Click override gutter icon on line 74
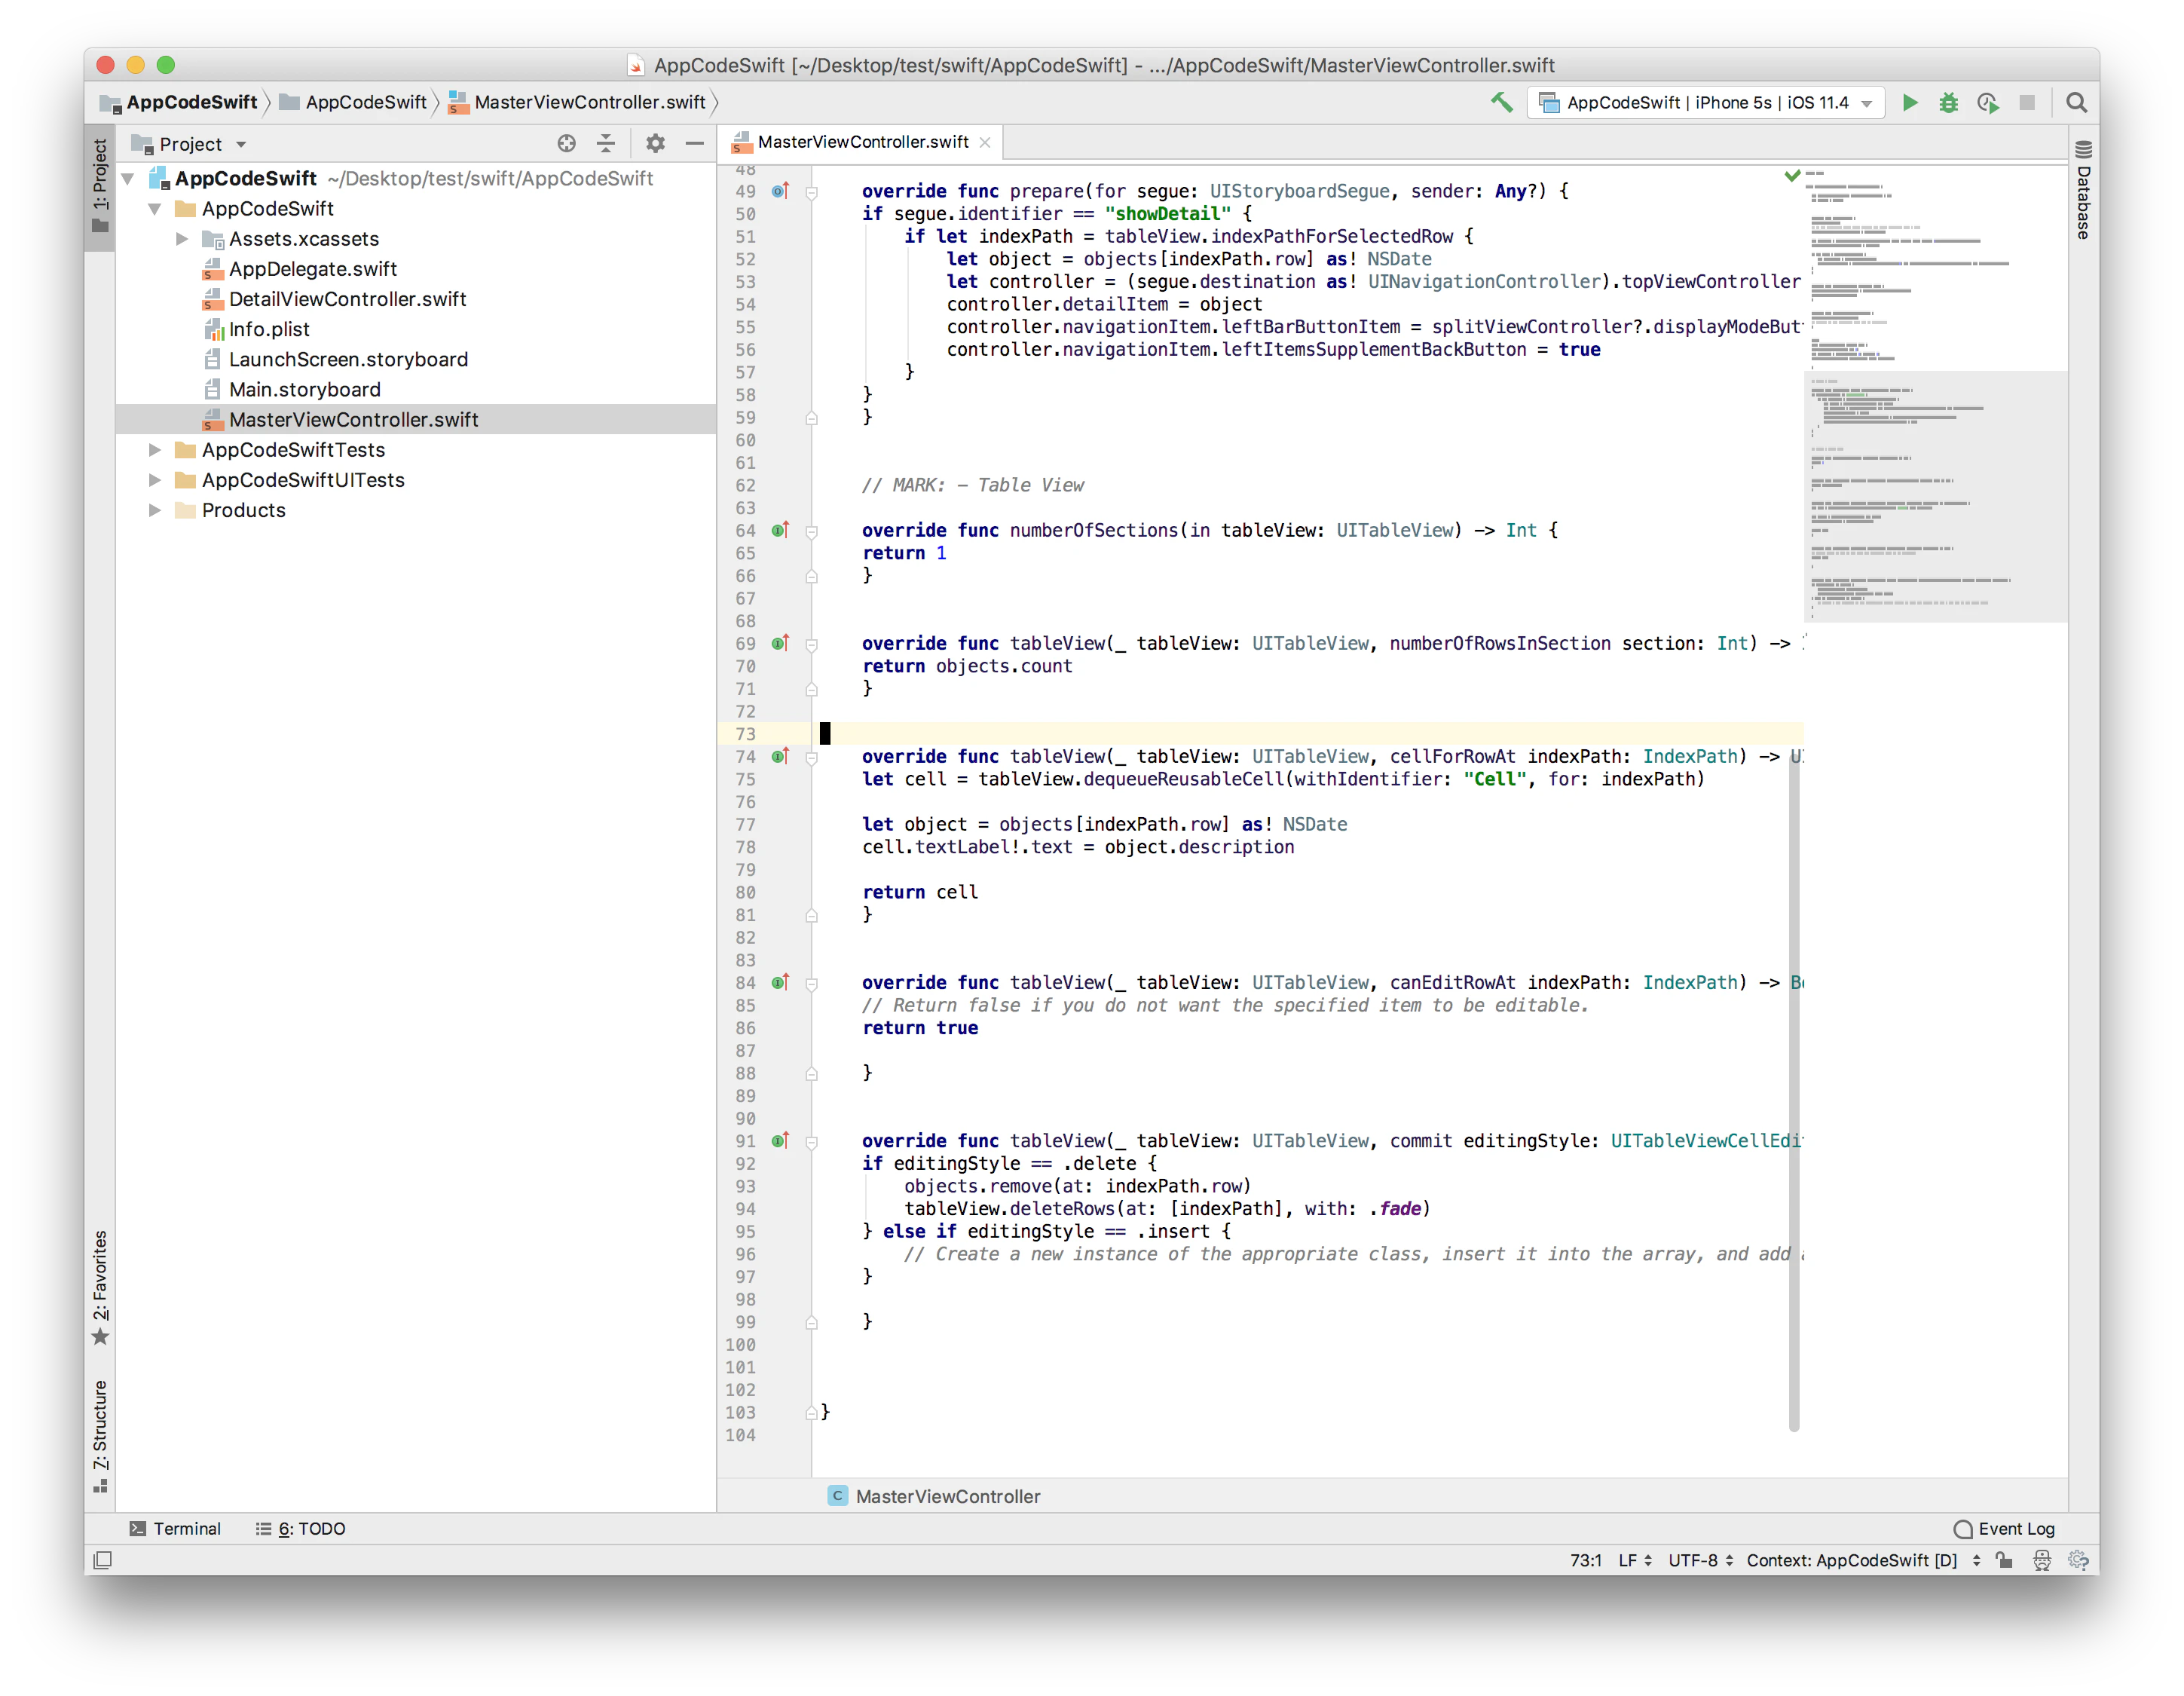Screen dimensions: 2184x1696 780,756
